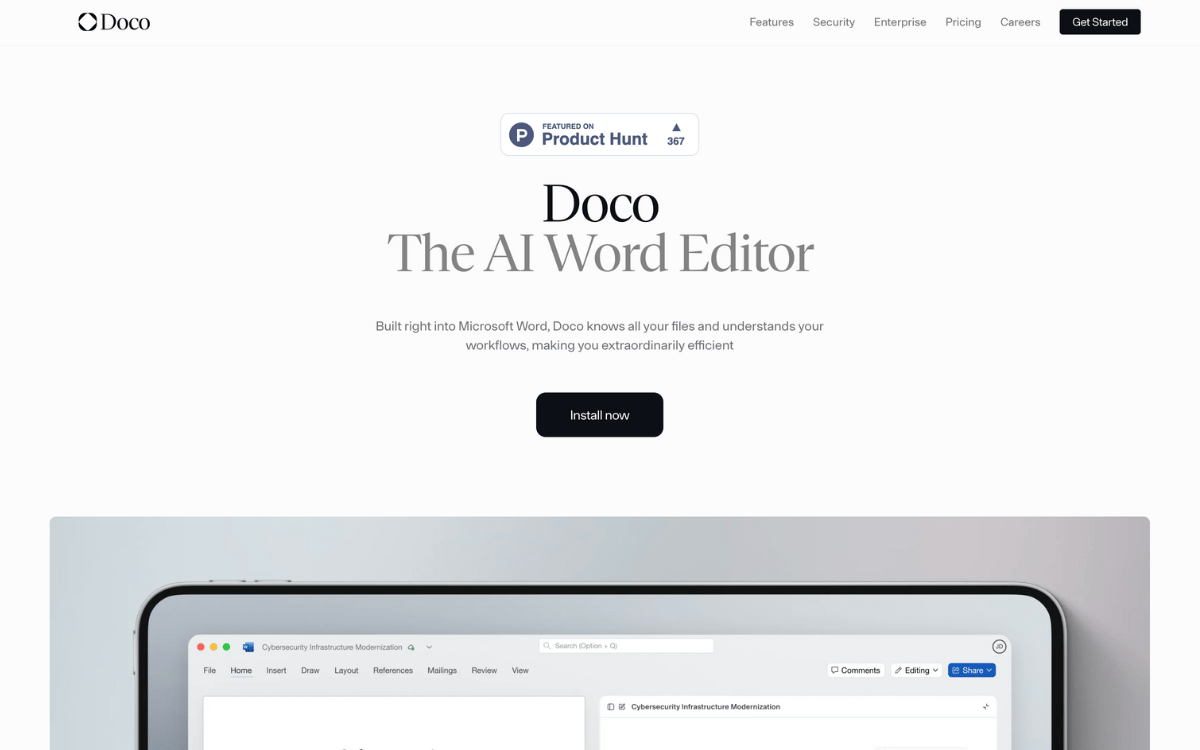
Task: Click the product screenshot hero image
Action: pyautogui.click(x=600, y=633)
